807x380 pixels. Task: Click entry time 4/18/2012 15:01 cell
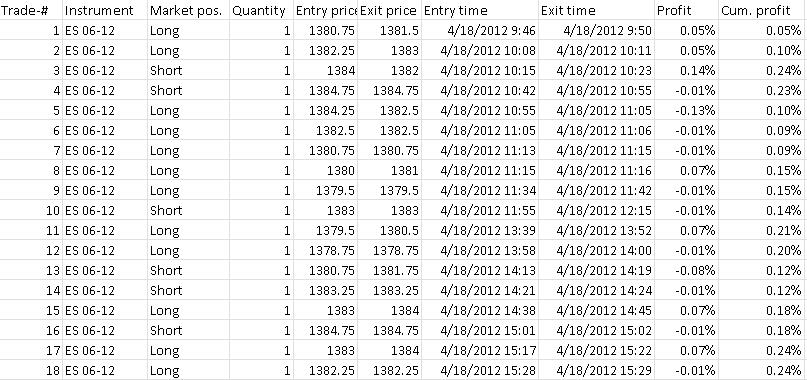pyautogui.click(x=480, y=330)
